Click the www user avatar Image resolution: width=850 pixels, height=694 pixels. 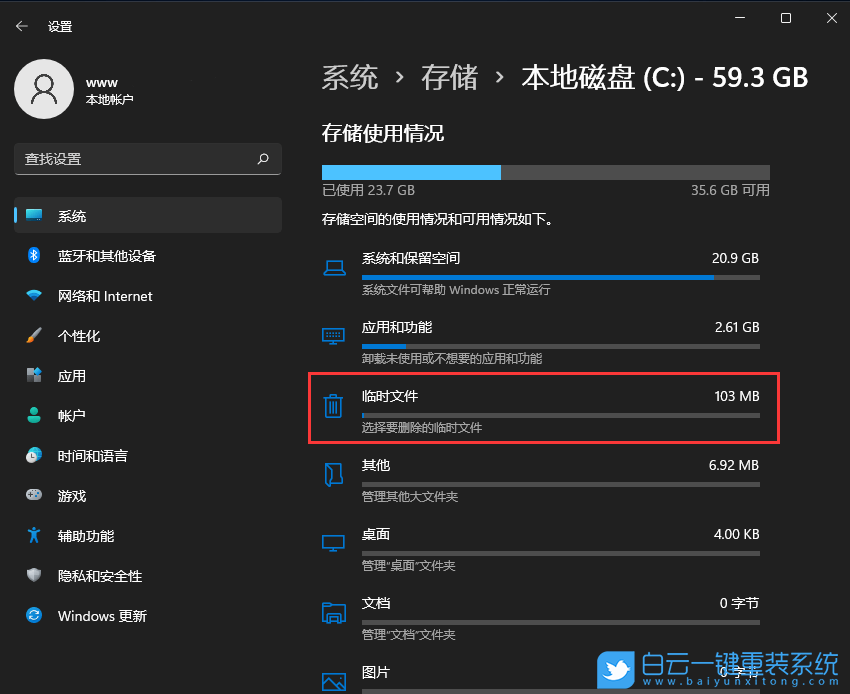tap(44, 88)
